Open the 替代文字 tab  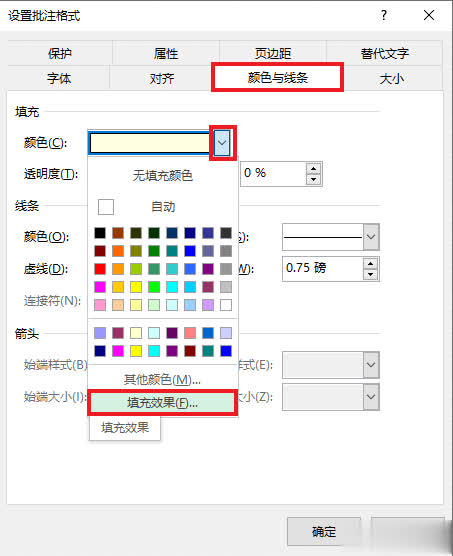pyautogui.click(x=385, y=54)
